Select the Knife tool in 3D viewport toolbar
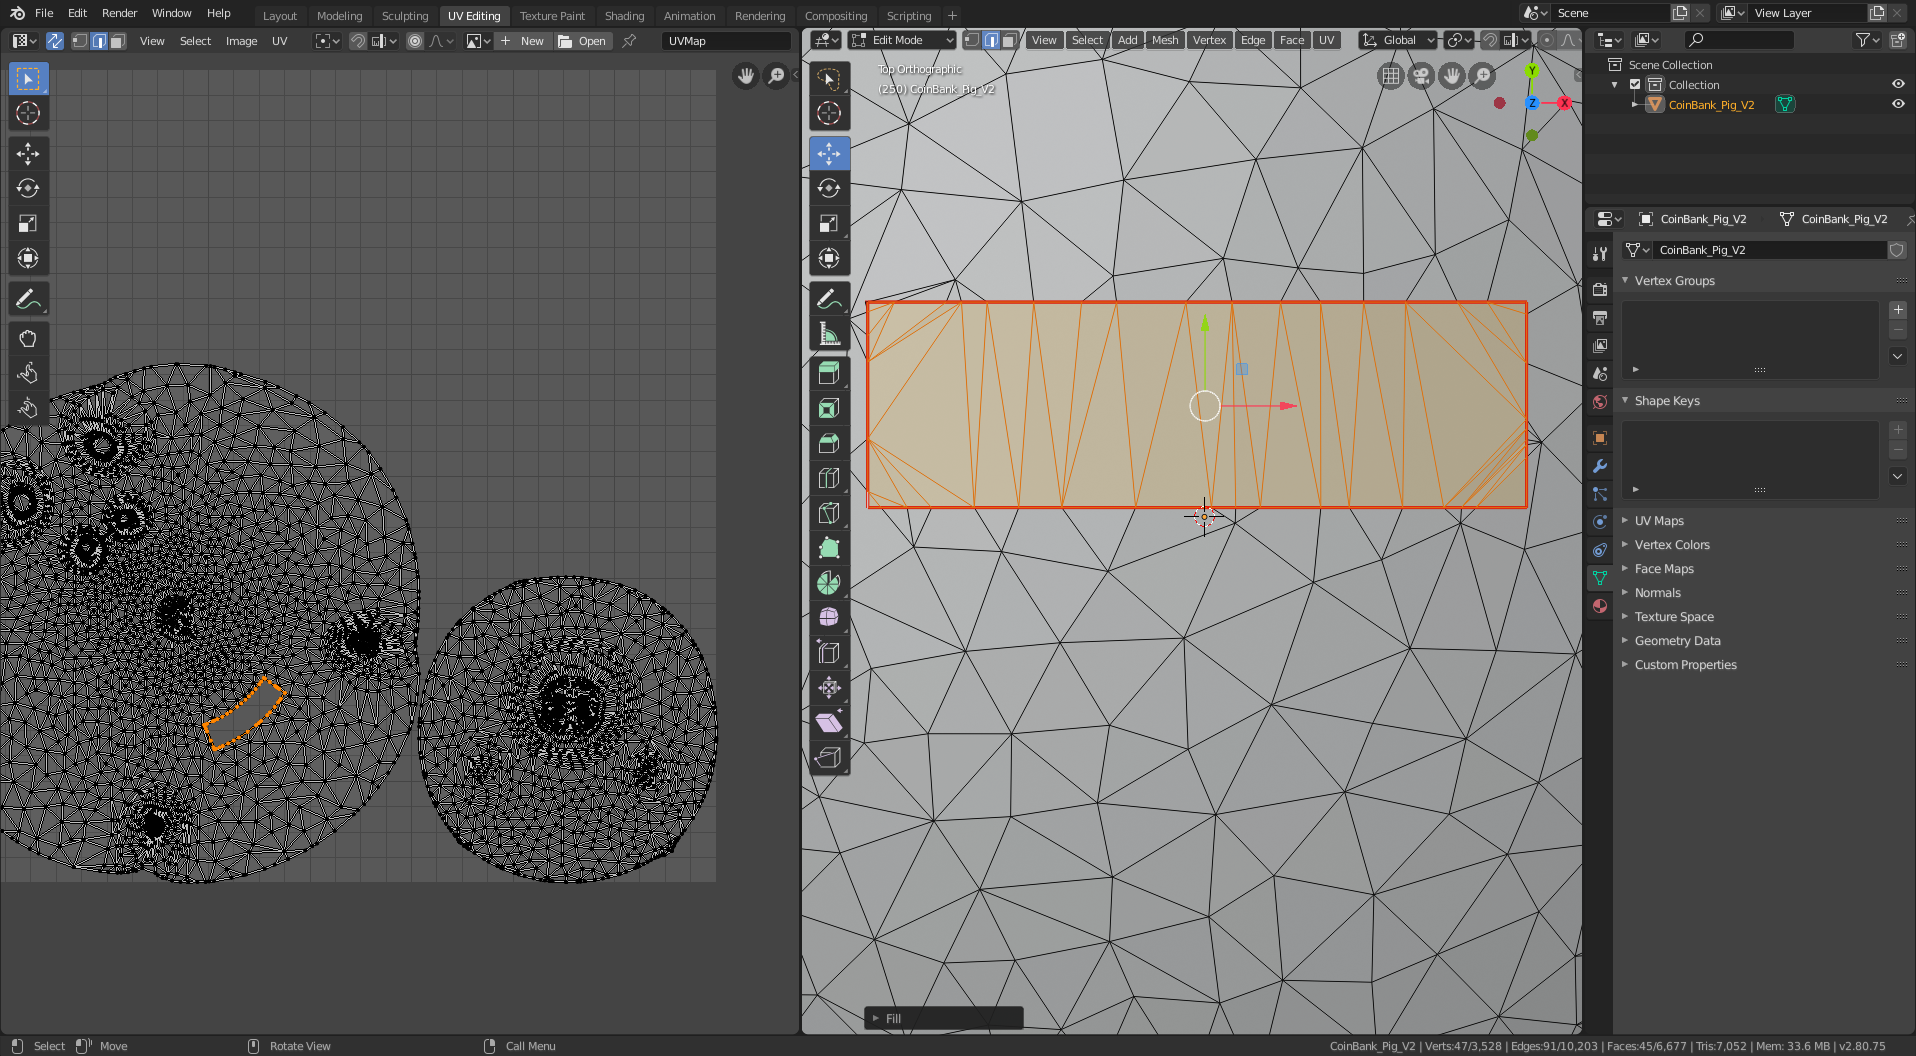The height and width of the screenshot is (1056, 1916). [x=829, y=513]
